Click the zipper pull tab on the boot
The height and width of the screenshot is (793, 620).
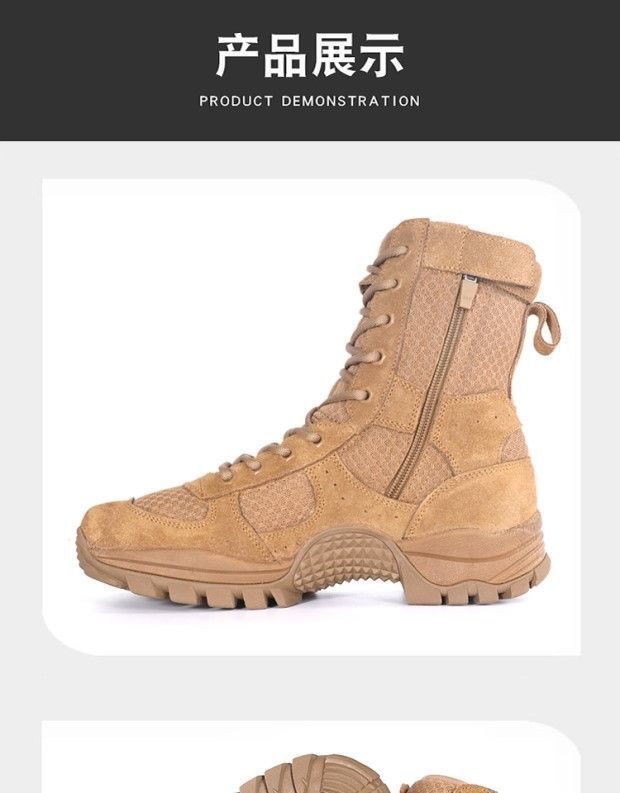470,291
